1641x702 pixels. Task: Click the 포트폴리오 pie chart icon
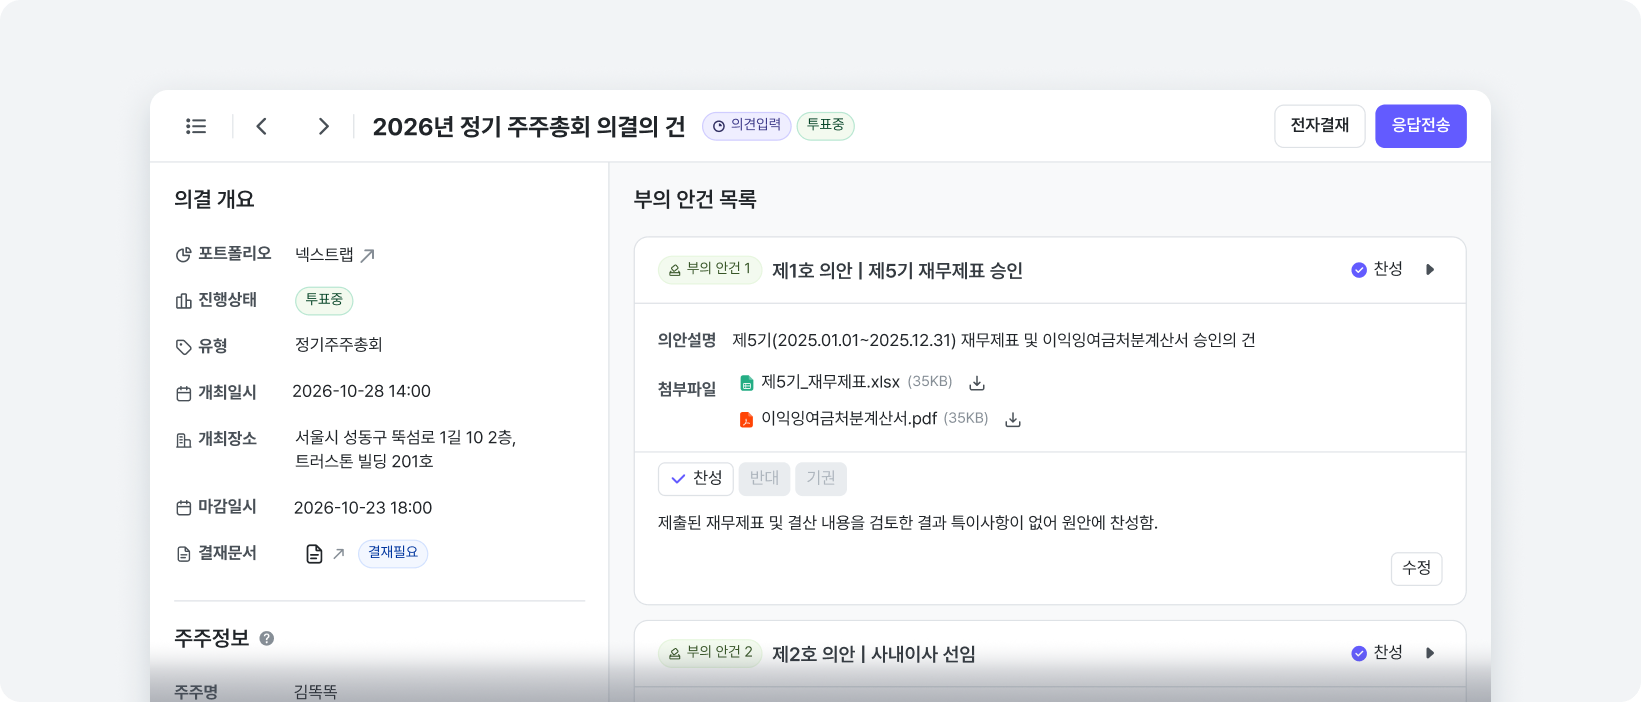183,255
